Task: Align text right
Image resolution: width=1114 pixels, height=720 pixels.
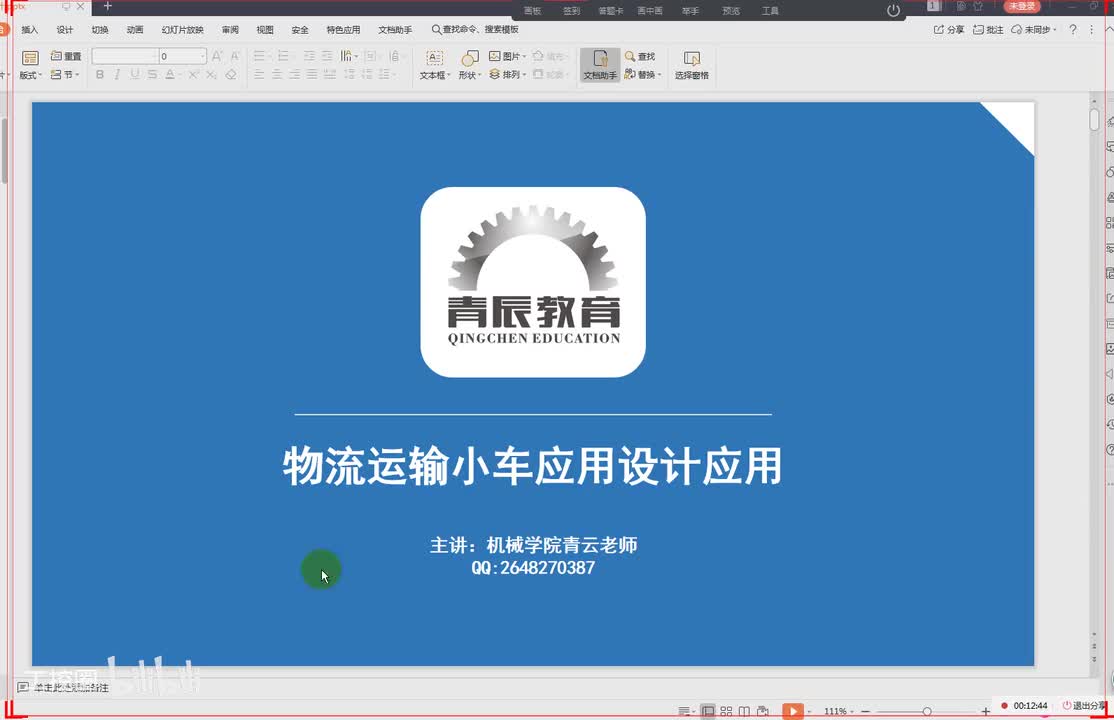Action: point(294,75)
